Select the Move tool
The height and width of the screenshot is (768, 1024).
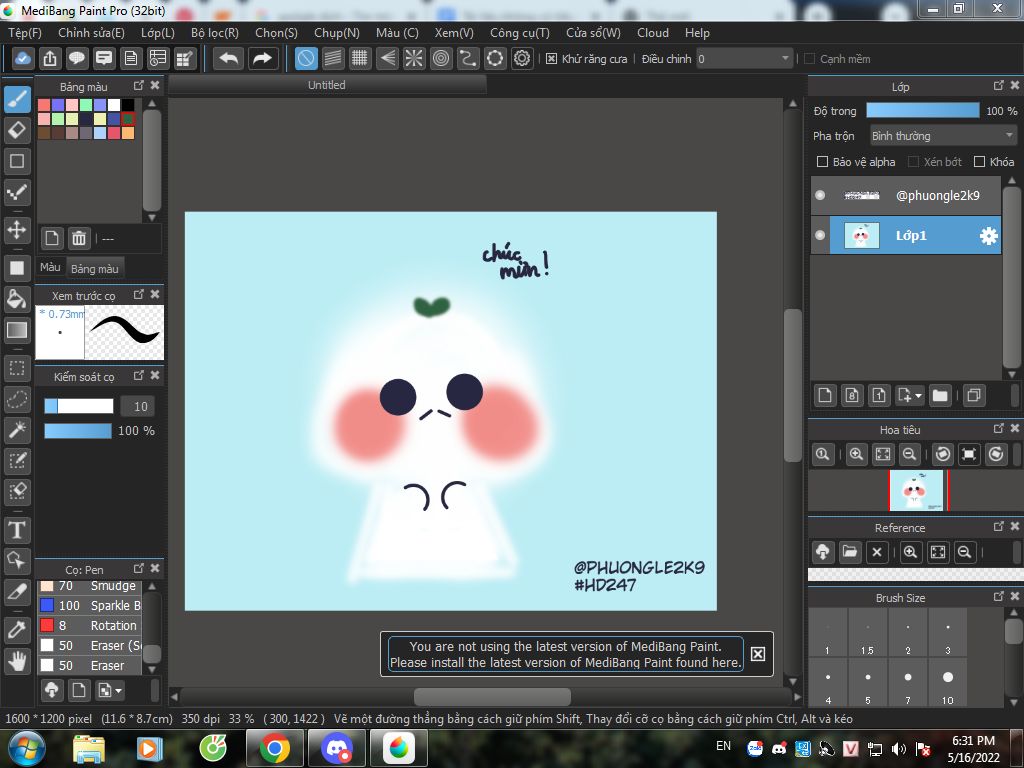pyautogui.click(x=17, y=230)
